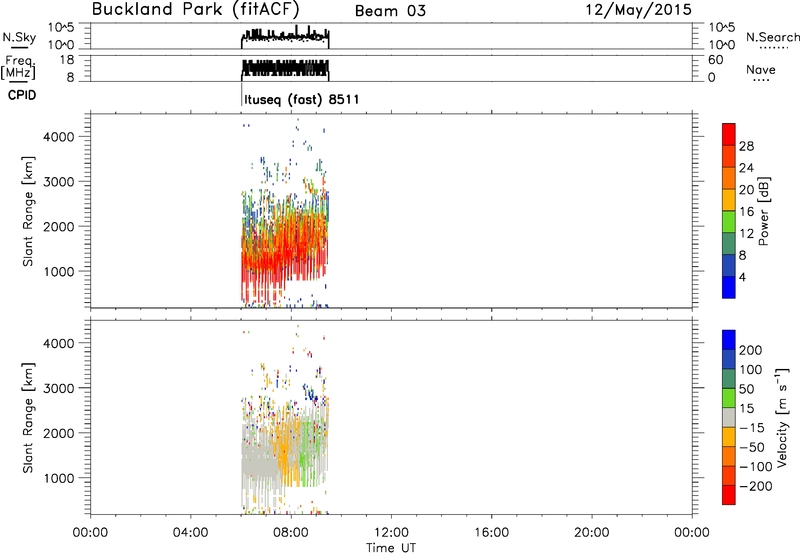Click the 'Power [dB]' axis label
The image size is (800, 554).
click(x=764, y=211)
